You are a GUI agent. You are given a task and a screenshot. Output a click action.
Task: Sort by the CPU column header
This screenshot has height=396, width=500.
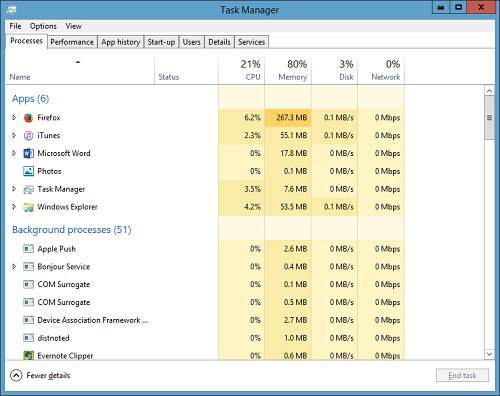(242, 71)
